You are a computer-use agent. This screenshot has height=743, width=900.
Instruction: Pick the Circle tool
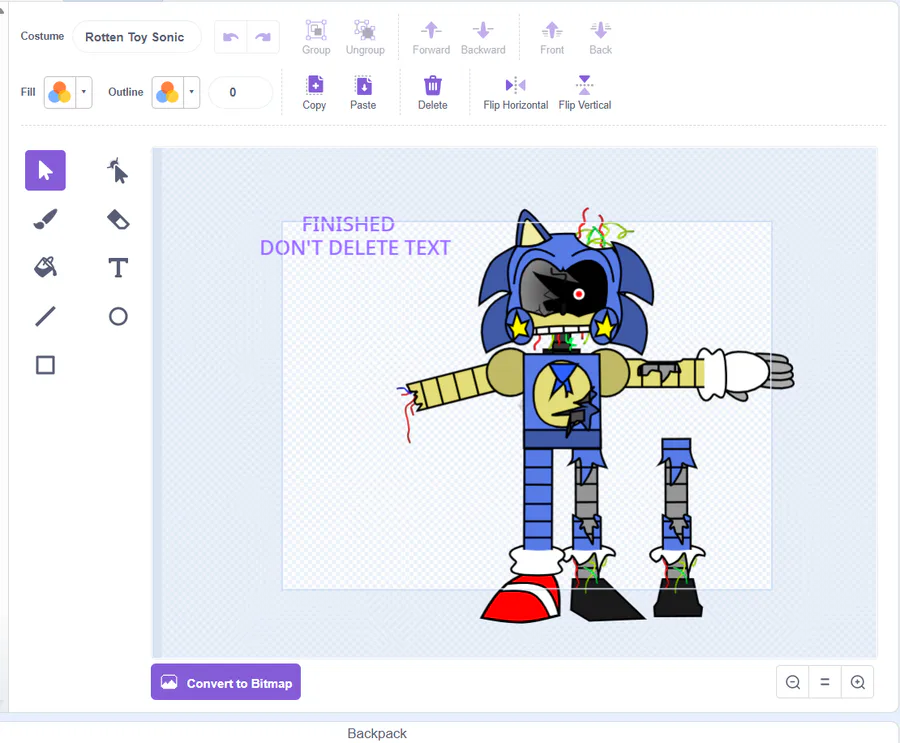click(118, 316)
